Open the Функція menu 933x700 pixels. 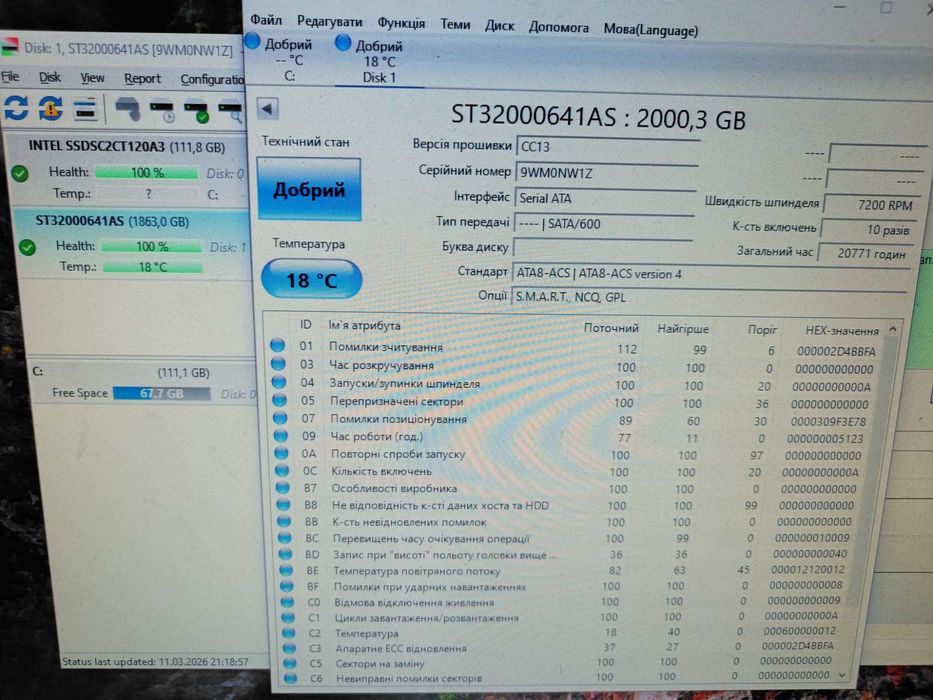[401, 23]
